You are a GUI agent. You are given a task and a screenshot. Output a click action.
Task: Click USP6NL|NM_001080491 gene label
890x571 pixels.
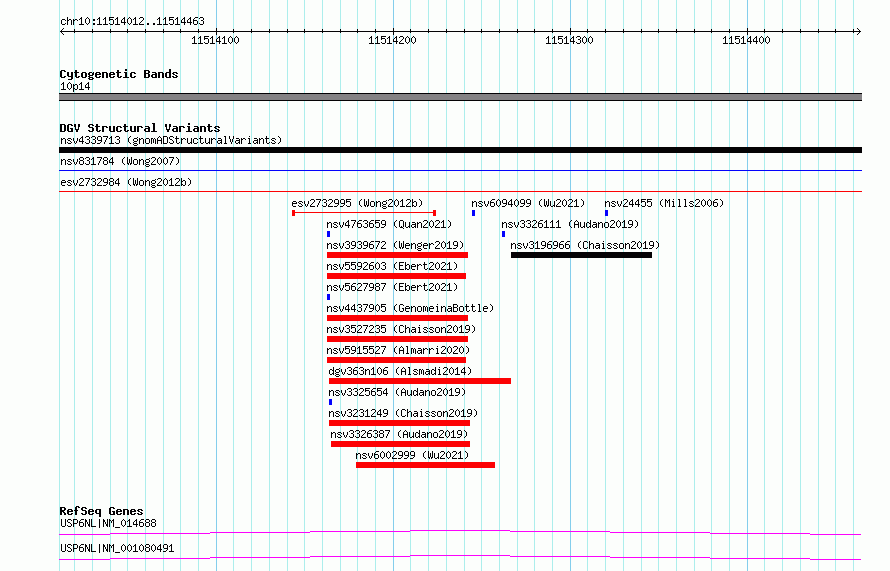click(x=117, y=548)
